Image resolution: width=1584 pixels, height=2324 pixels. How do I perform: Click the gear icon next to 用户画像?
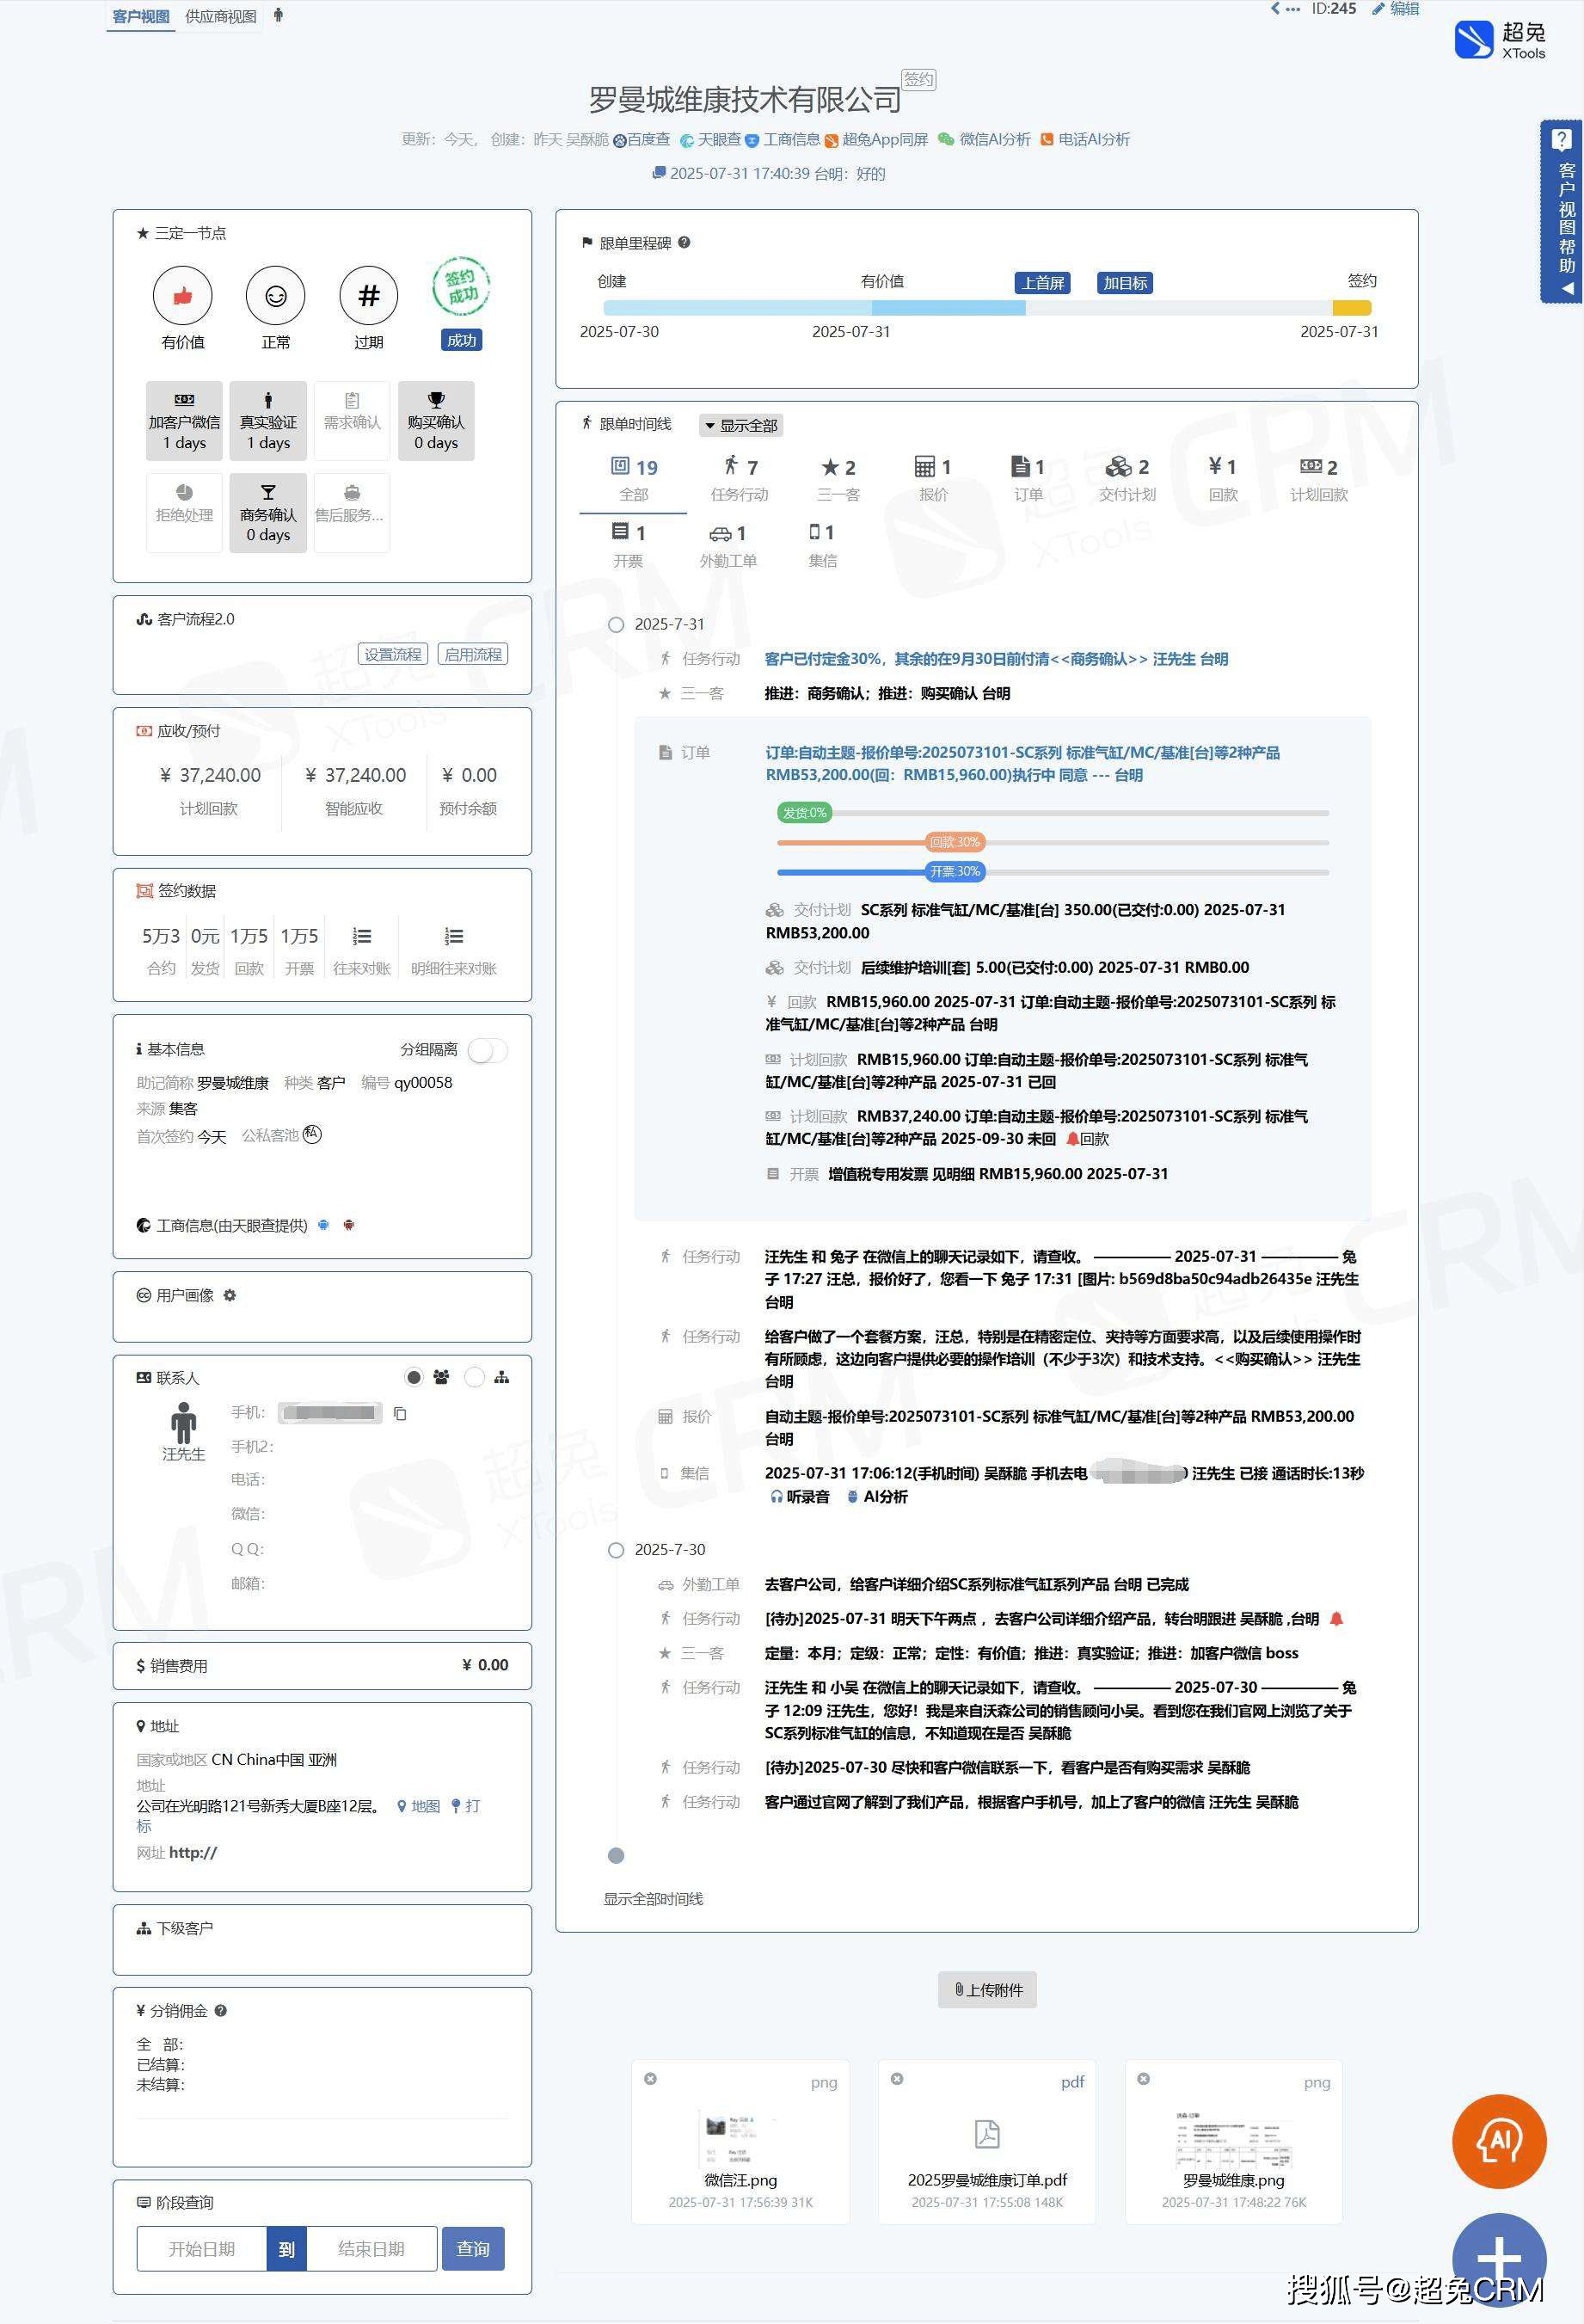(230, 1295)
